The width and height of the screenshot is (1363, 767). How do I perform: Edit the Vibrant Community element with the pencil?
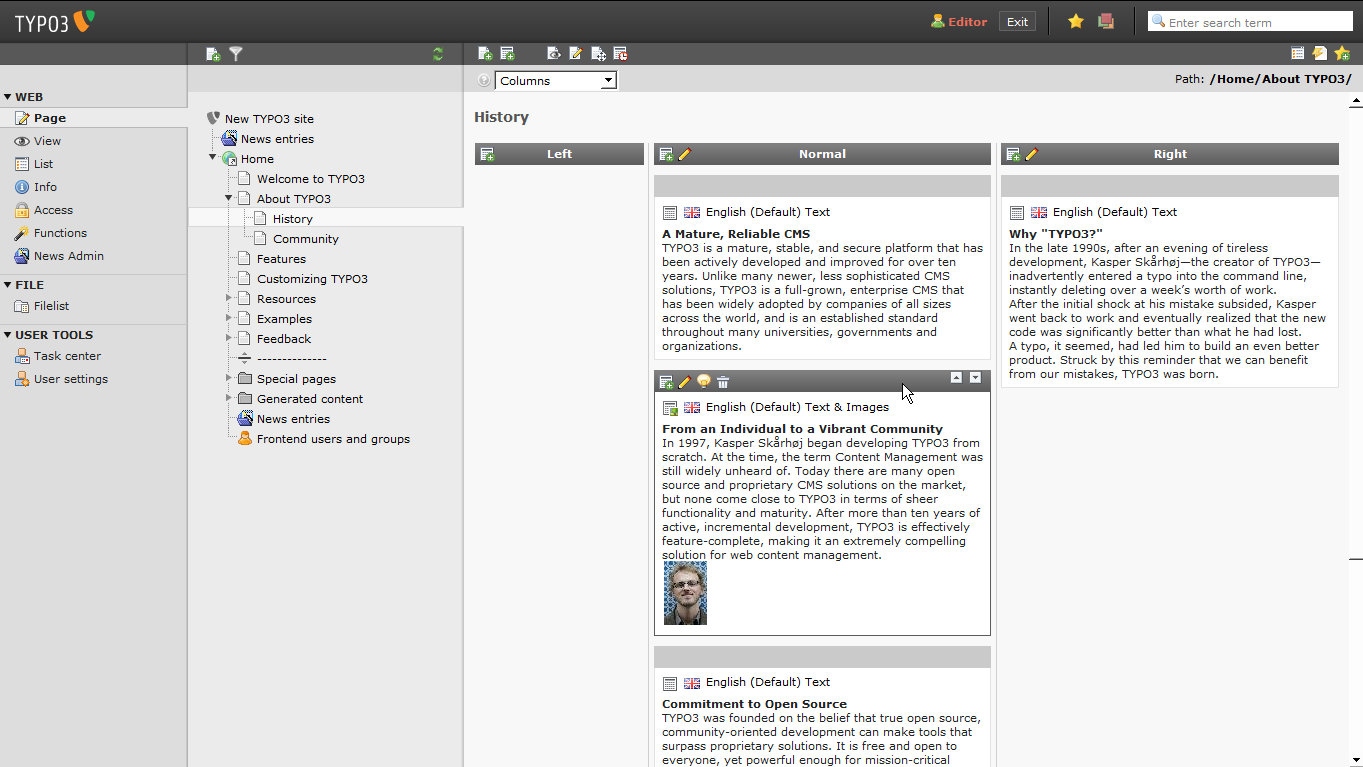click(x=685, y=382)
